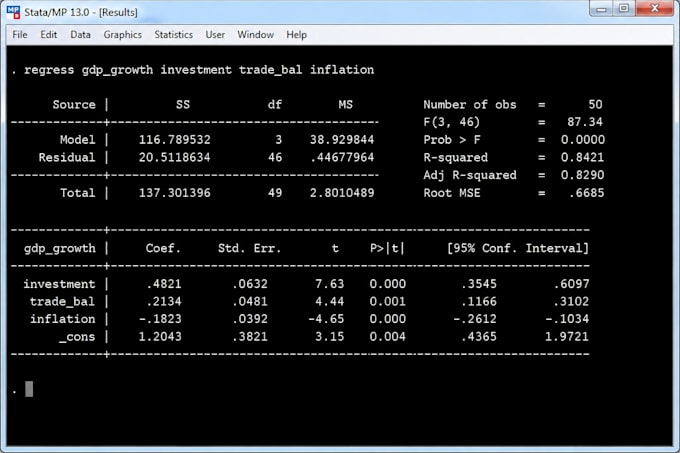Open the Data menu

[x=80, y=35]
